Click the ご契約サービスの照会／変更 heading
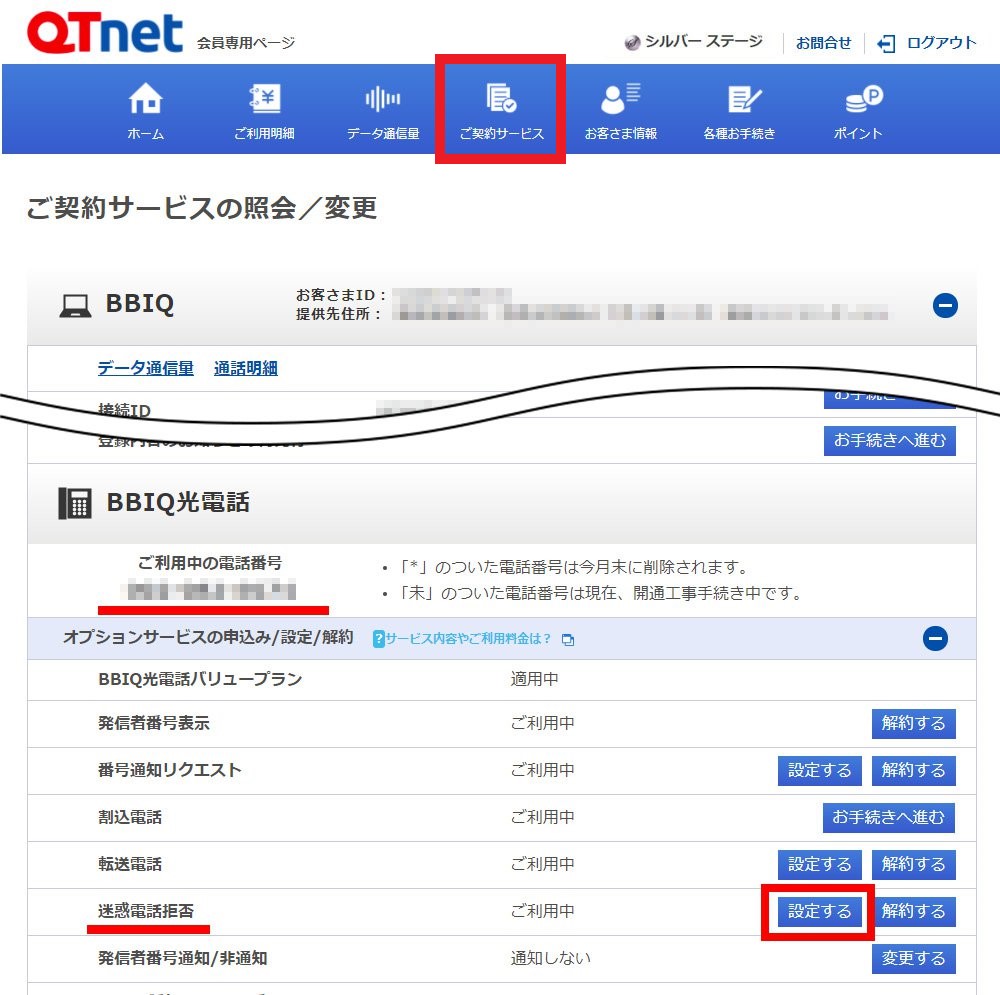Screen dimensions: 1000x995 point(202,208)
